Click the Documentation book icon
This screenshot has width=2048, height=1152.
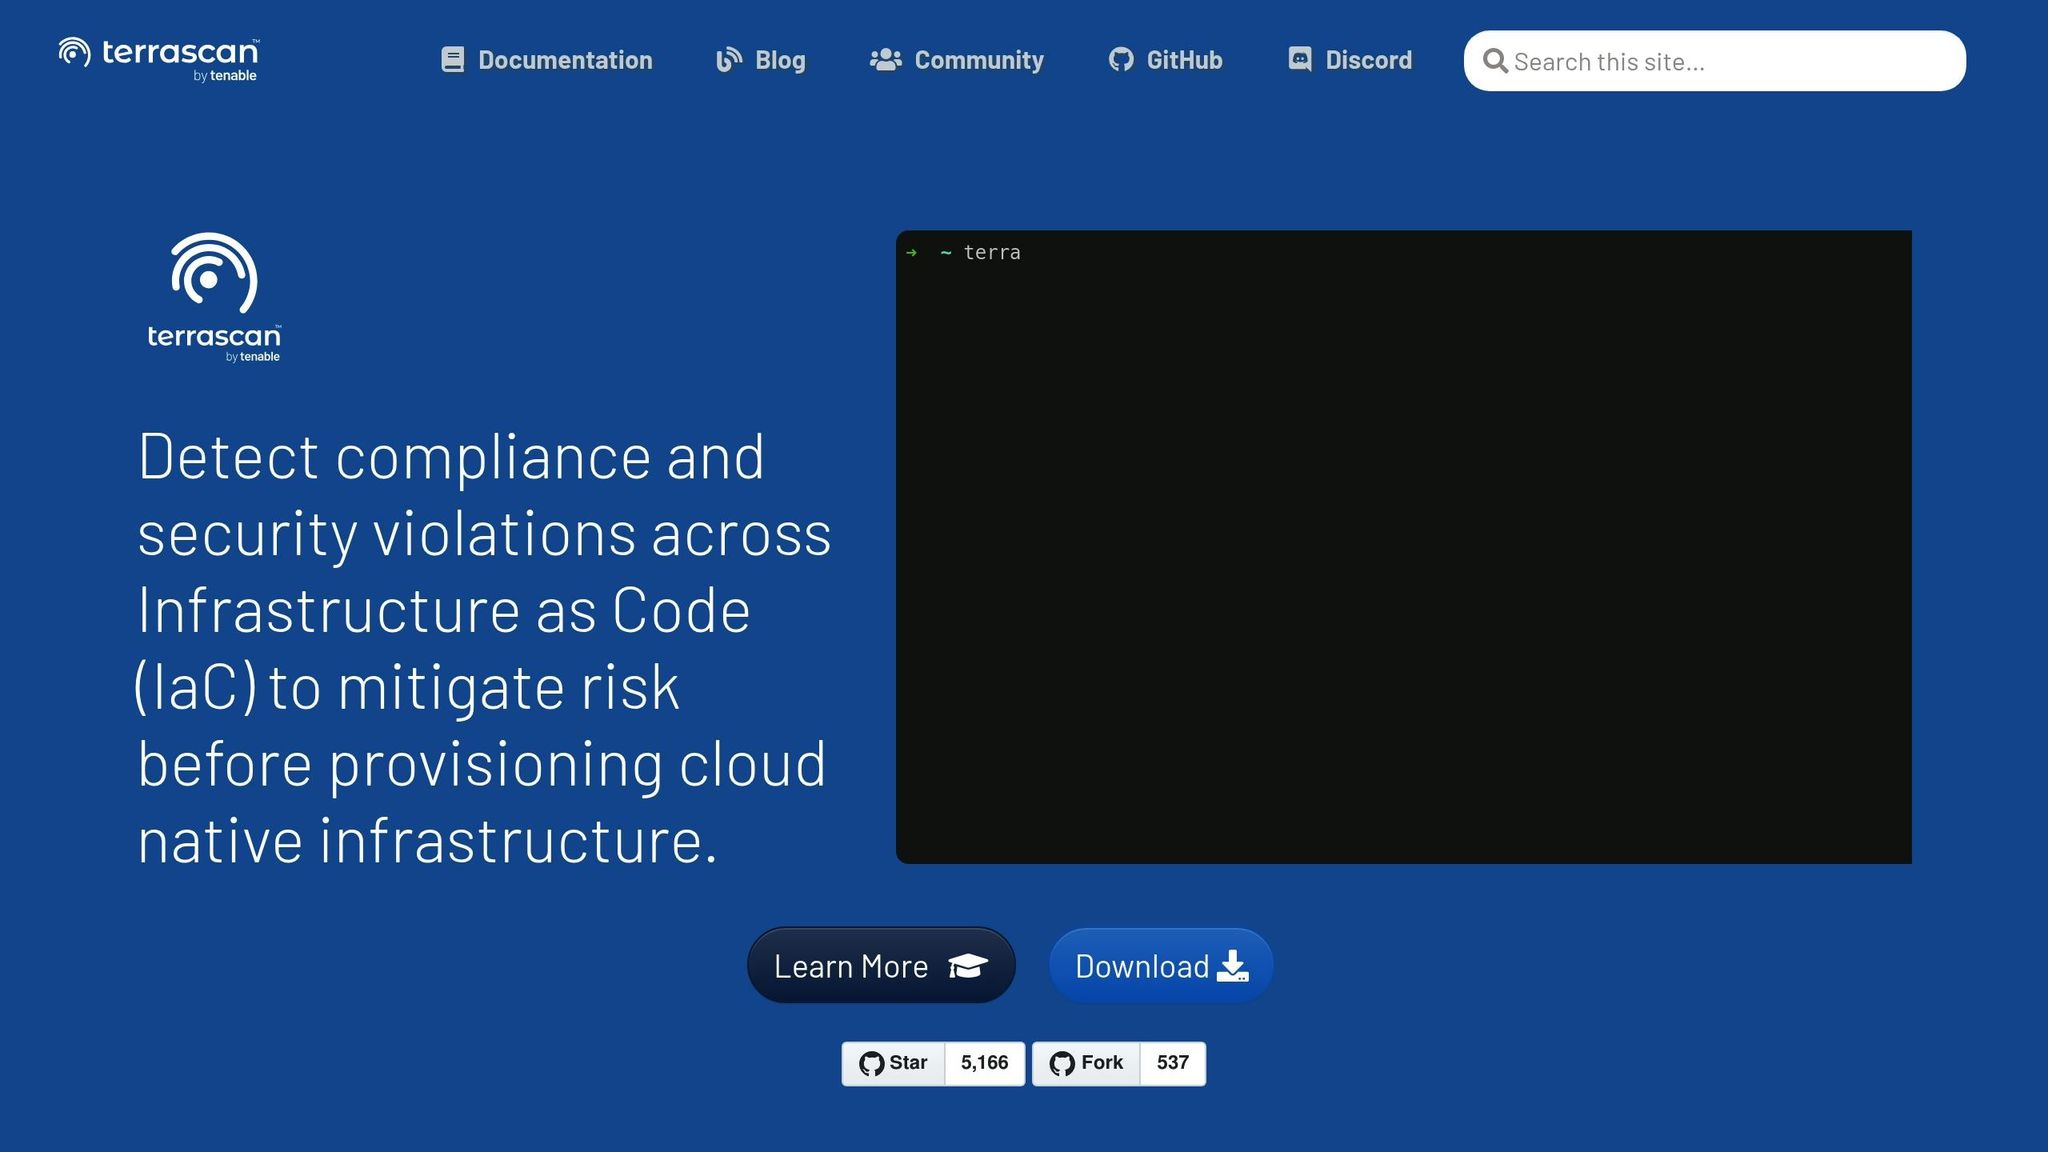tap(453, 60)
